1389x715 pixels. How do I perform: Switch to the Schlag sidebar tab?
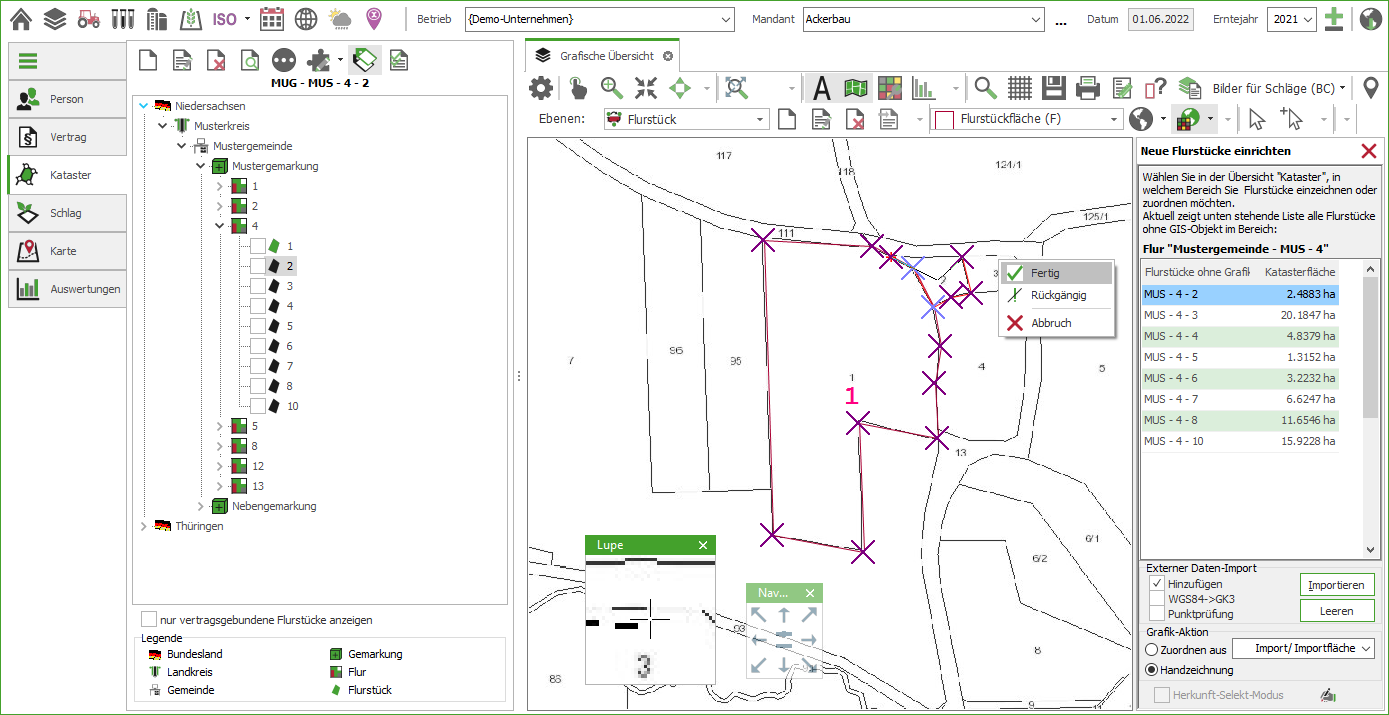click(67, 213)
